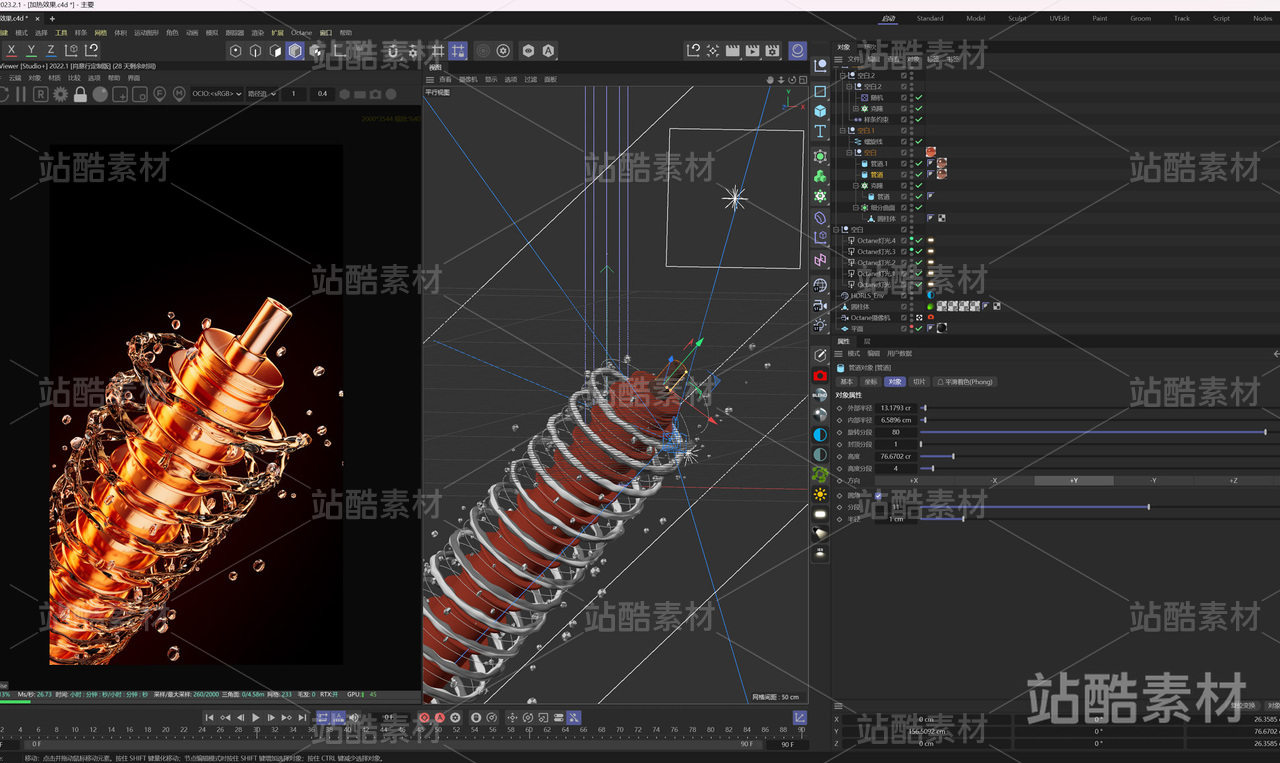This screenshot has width=1280, height=763.
Task: Switch to the UVEdit layout tab
Action: tap(1059, 18)
